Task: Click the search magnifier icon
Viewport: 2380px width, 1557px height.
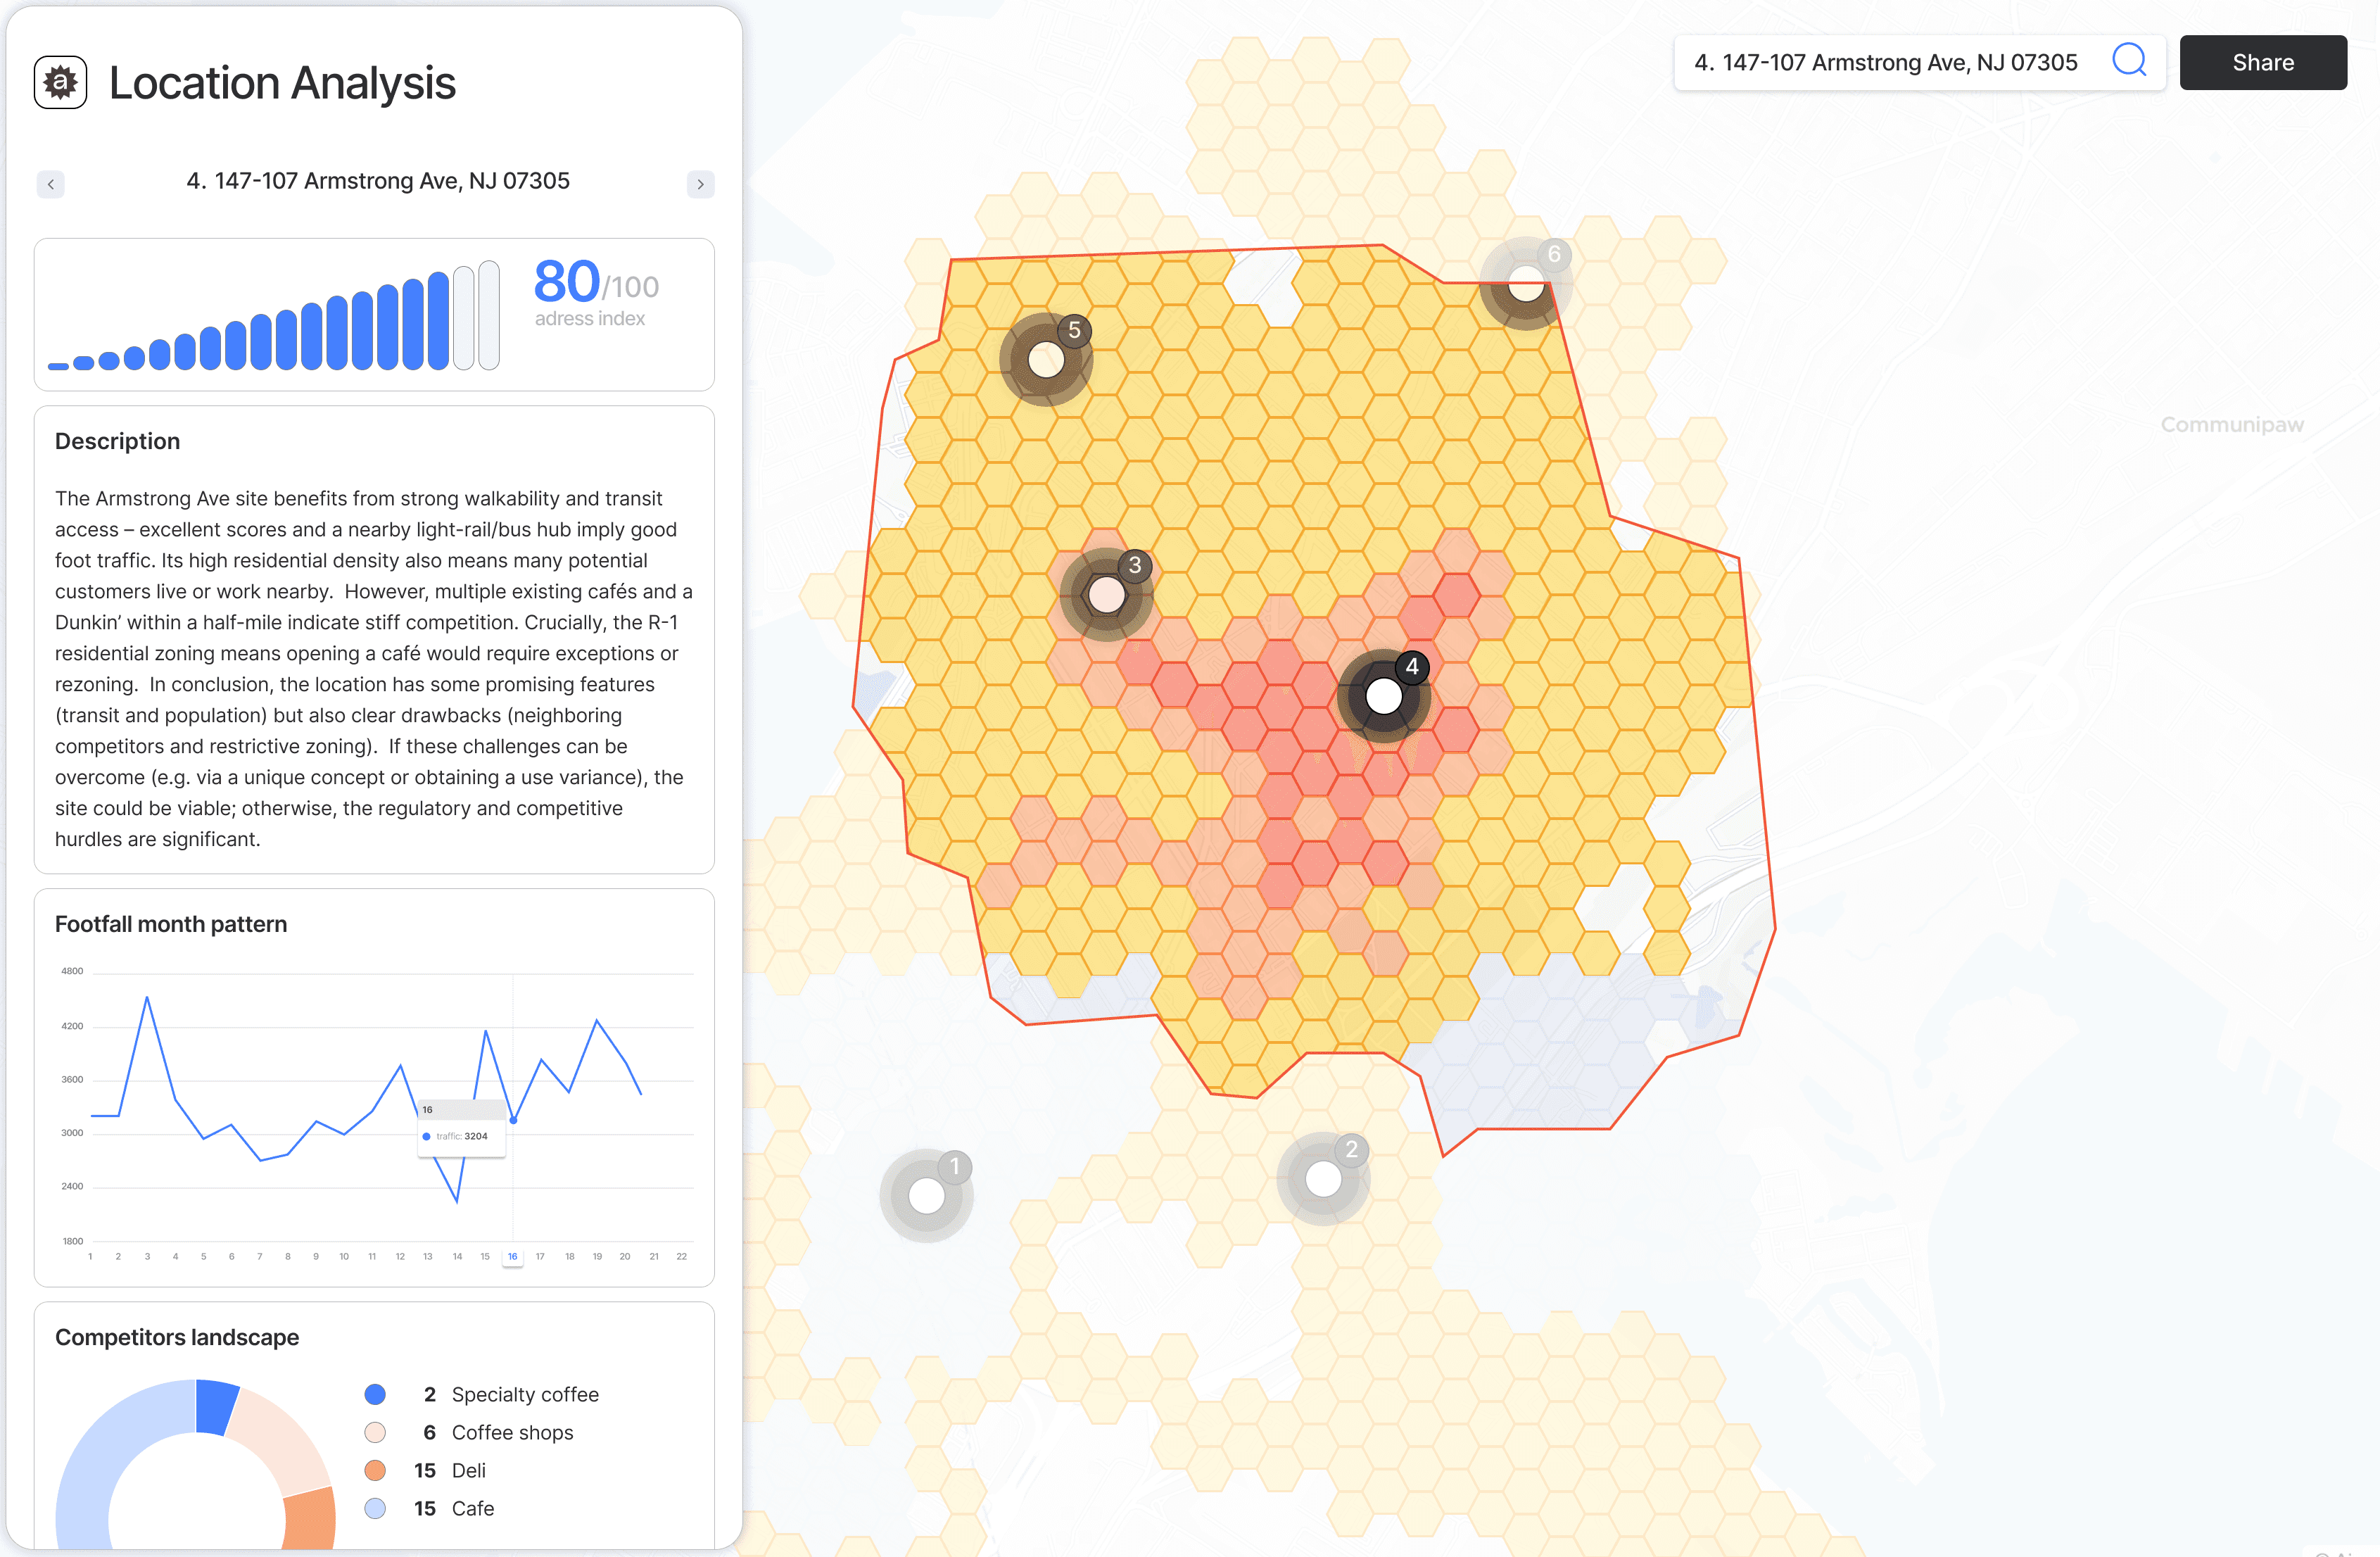Action: point(2128,61)
